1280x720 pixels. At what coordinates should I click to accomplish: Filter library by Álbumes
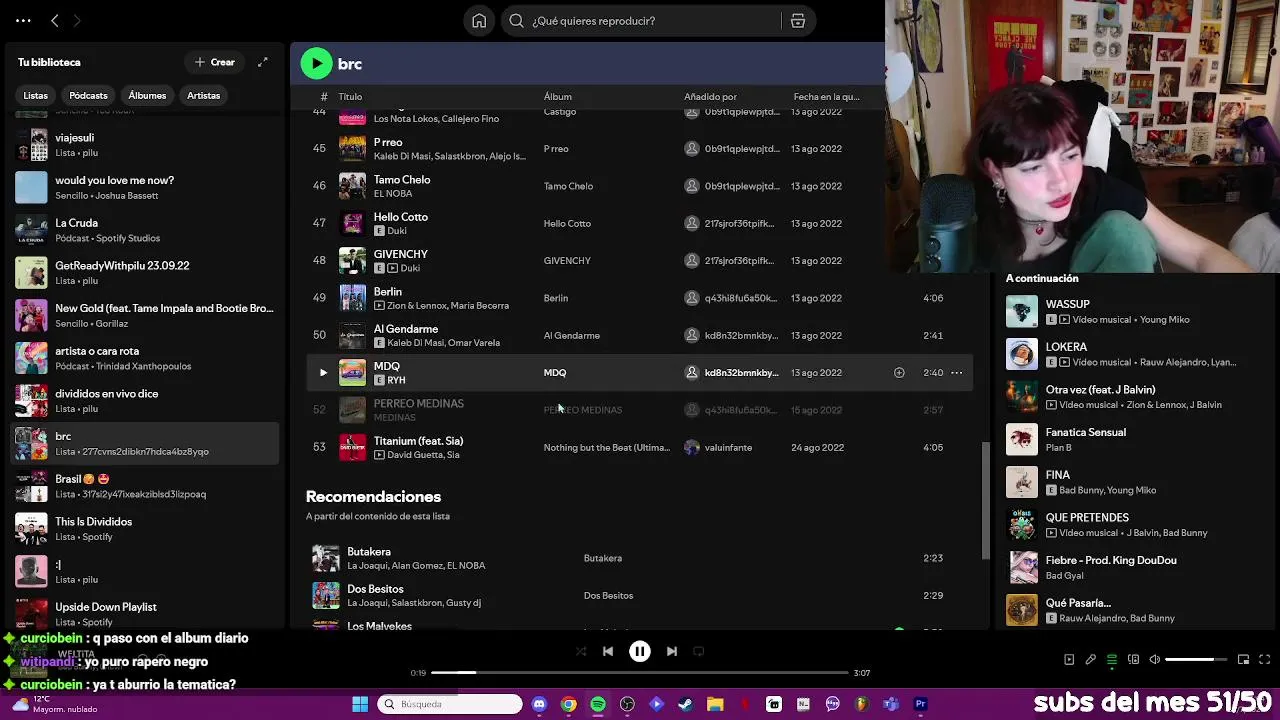tap(147, 96)
